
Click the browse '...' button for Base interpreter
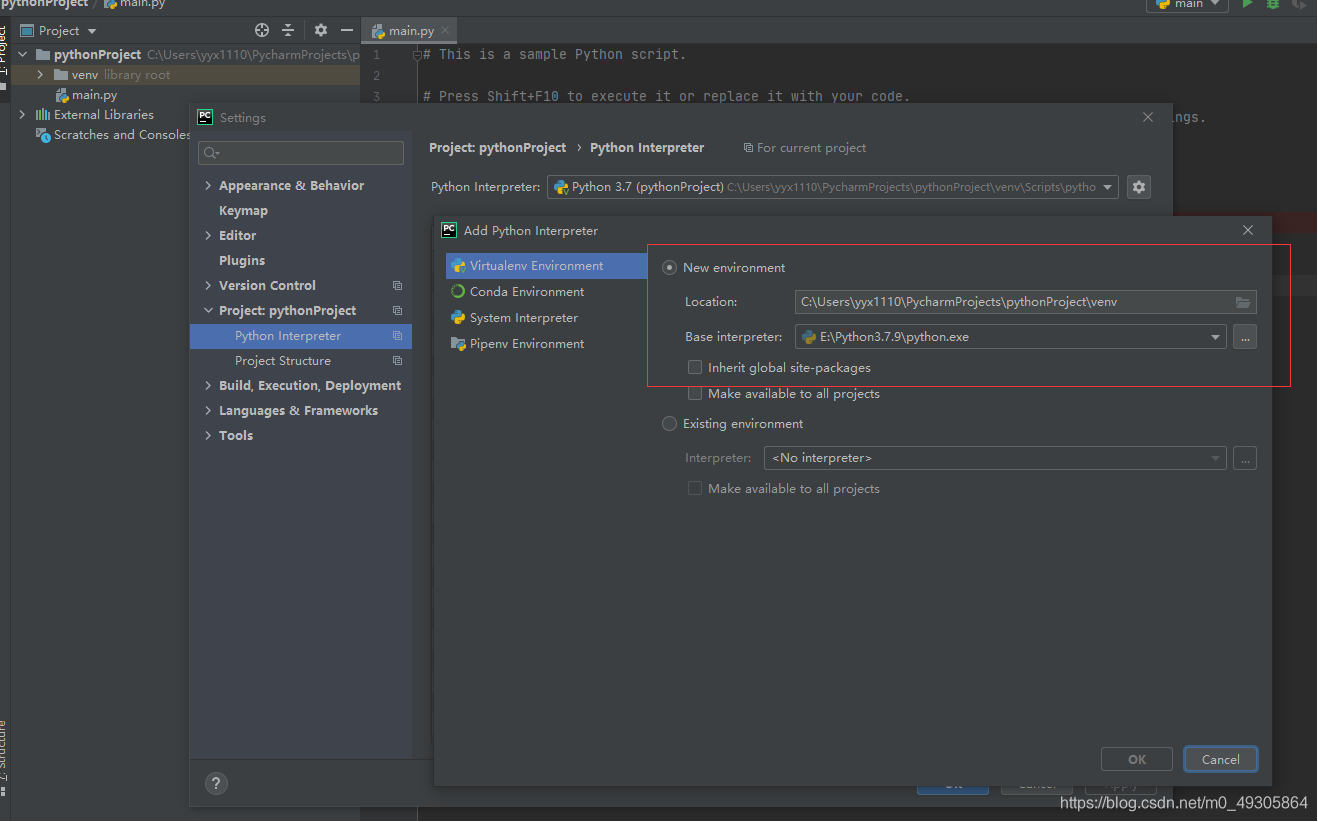click(x=1245, y=337)
